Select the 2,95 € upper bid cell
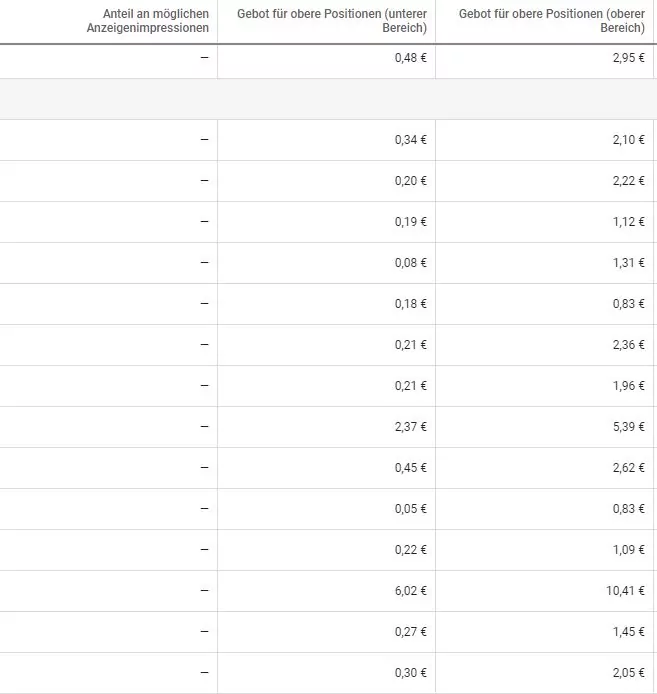The height and width of the screenshot is (694, 657). click(544, 58)
